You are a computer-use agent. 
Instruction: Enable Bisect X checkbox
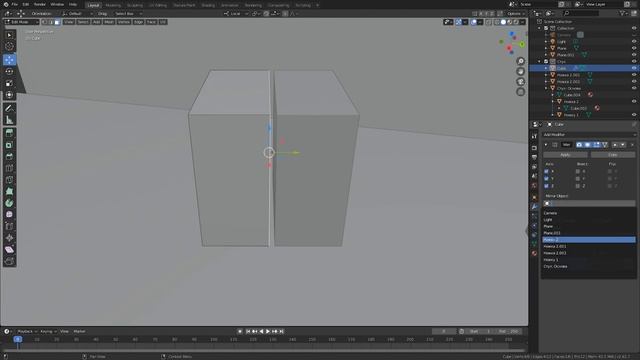[x=578, y=171]
